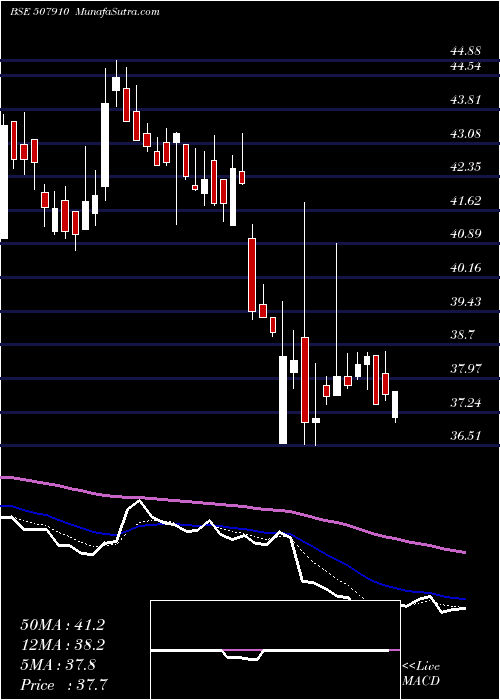The image size is (500, 700).
Task: Click the 36.51 price level label
Action: pos(466,435)
